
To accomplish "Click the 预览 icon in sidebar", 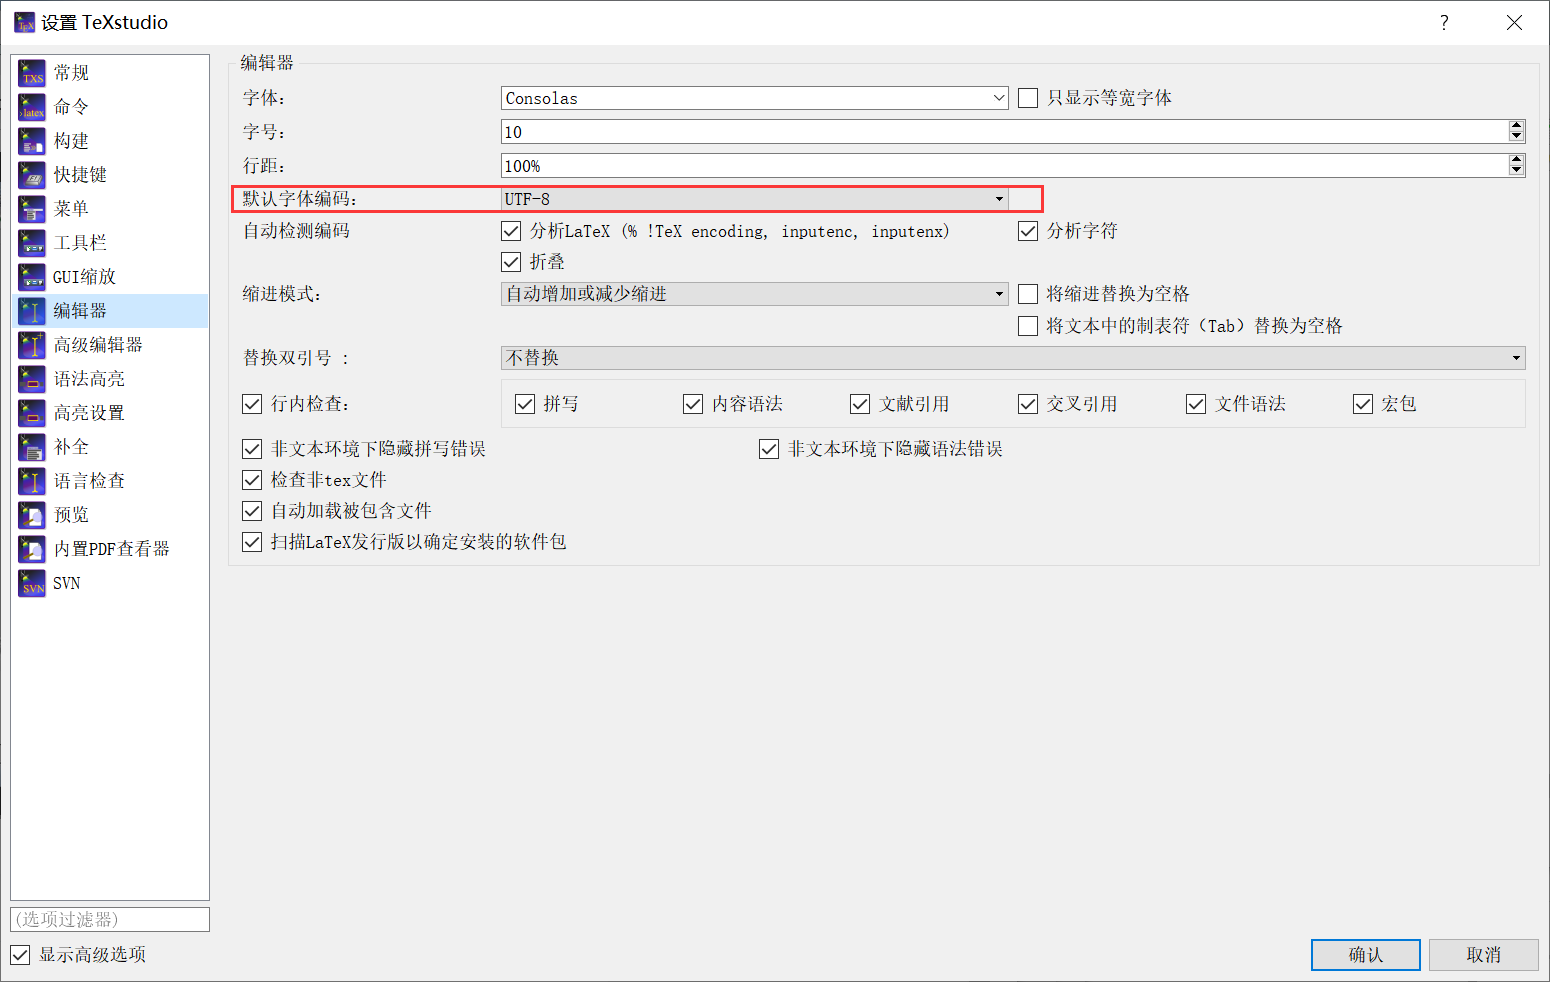I will (32, 515).
